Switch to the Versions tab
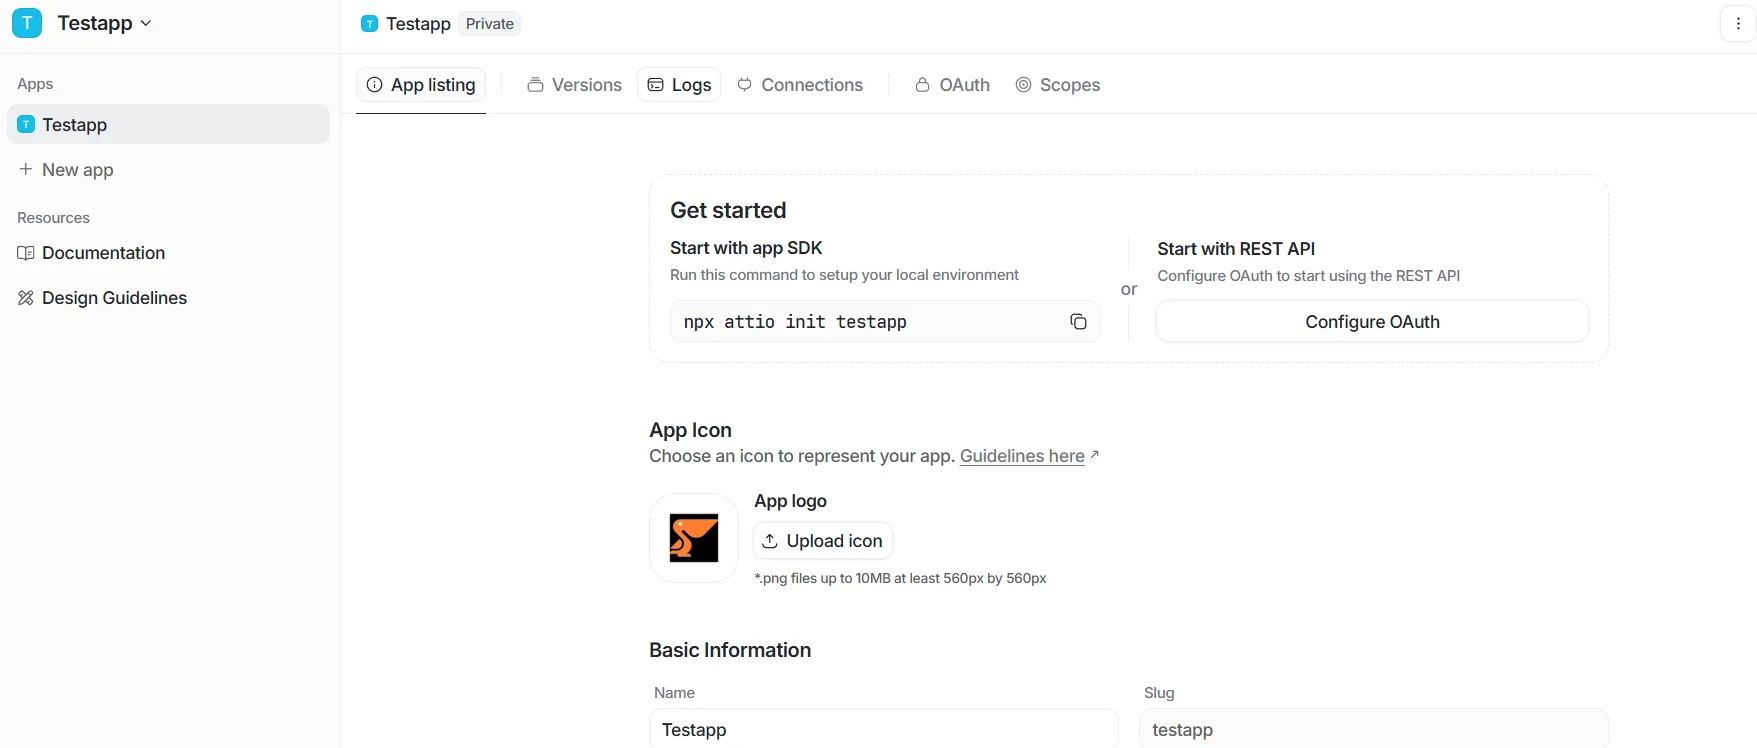Viewport: 1757px width, 748px height. [574, 85]
